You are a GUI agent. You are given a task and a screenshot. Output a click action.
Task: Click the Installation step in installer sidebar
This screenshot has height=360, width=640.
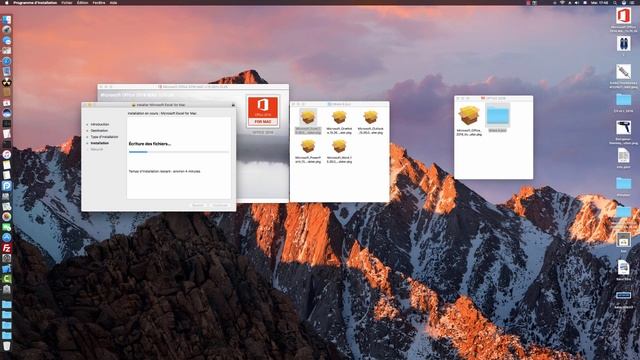click(100, 143)
